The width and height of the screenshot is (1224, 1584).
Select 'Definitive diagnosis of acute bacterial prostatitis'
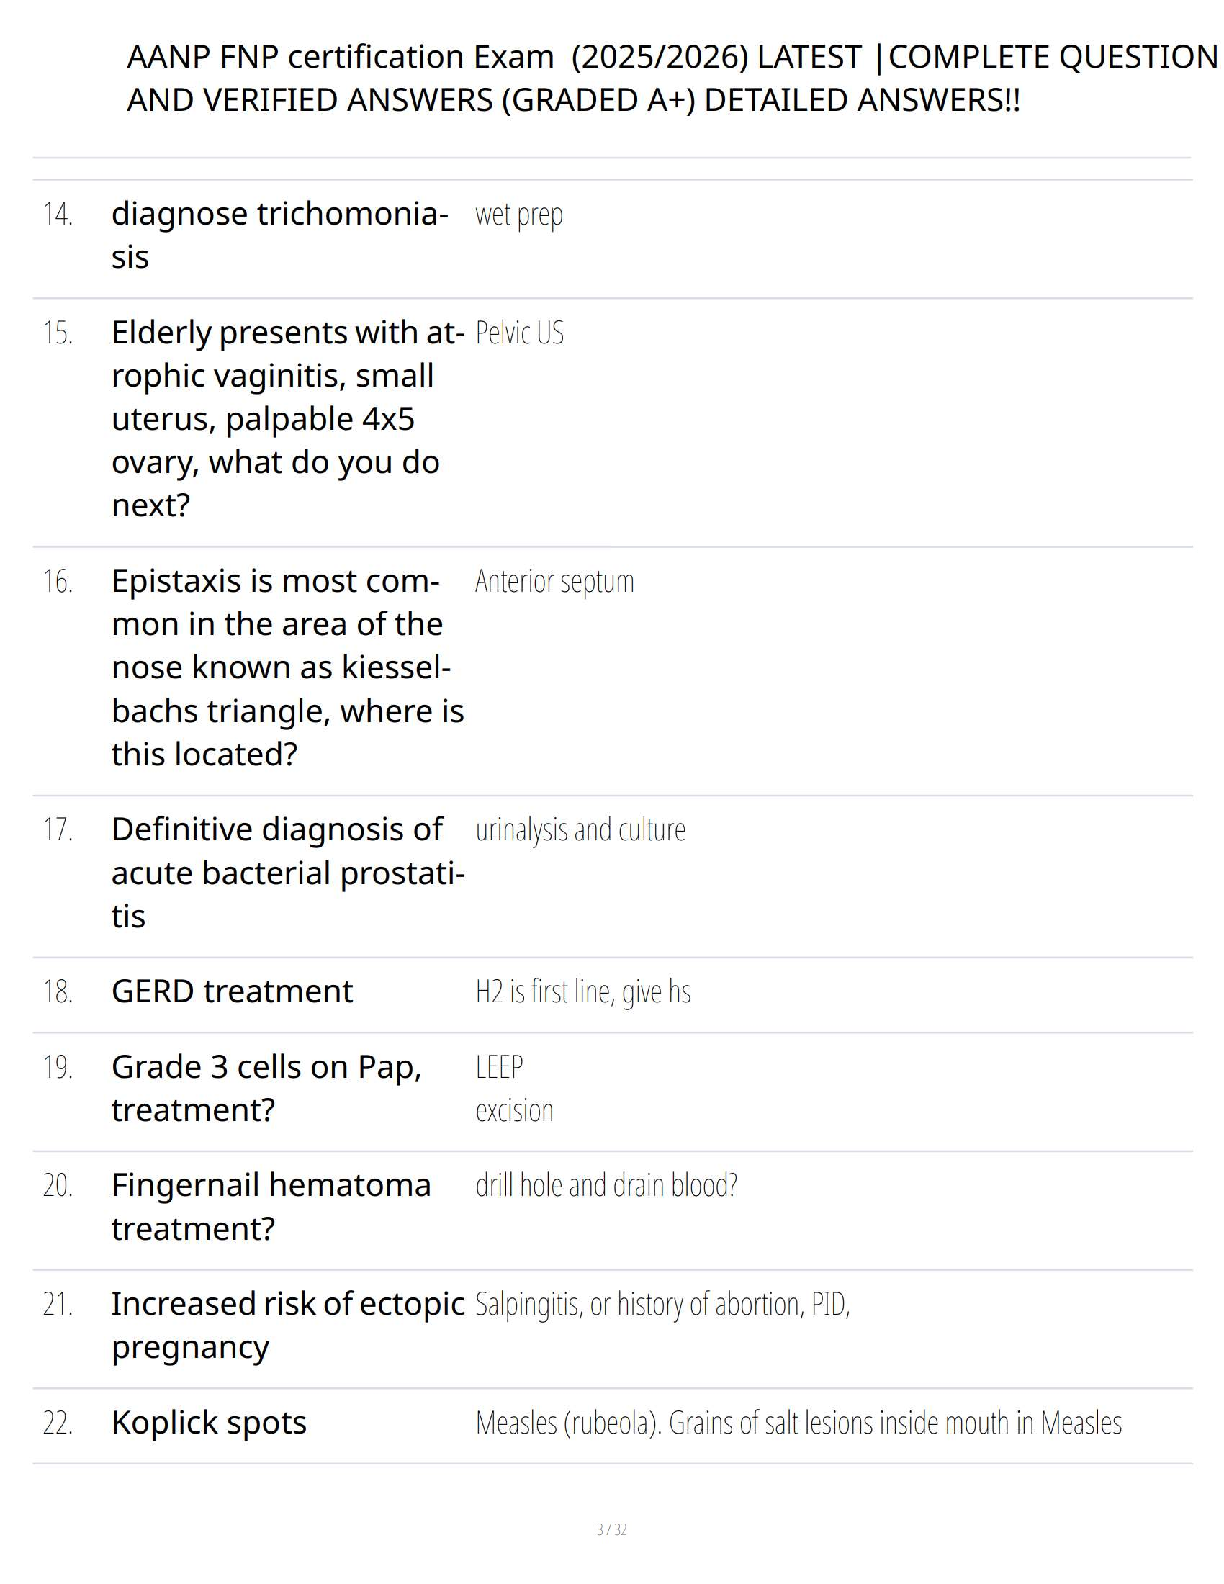(x=288, y=872)
